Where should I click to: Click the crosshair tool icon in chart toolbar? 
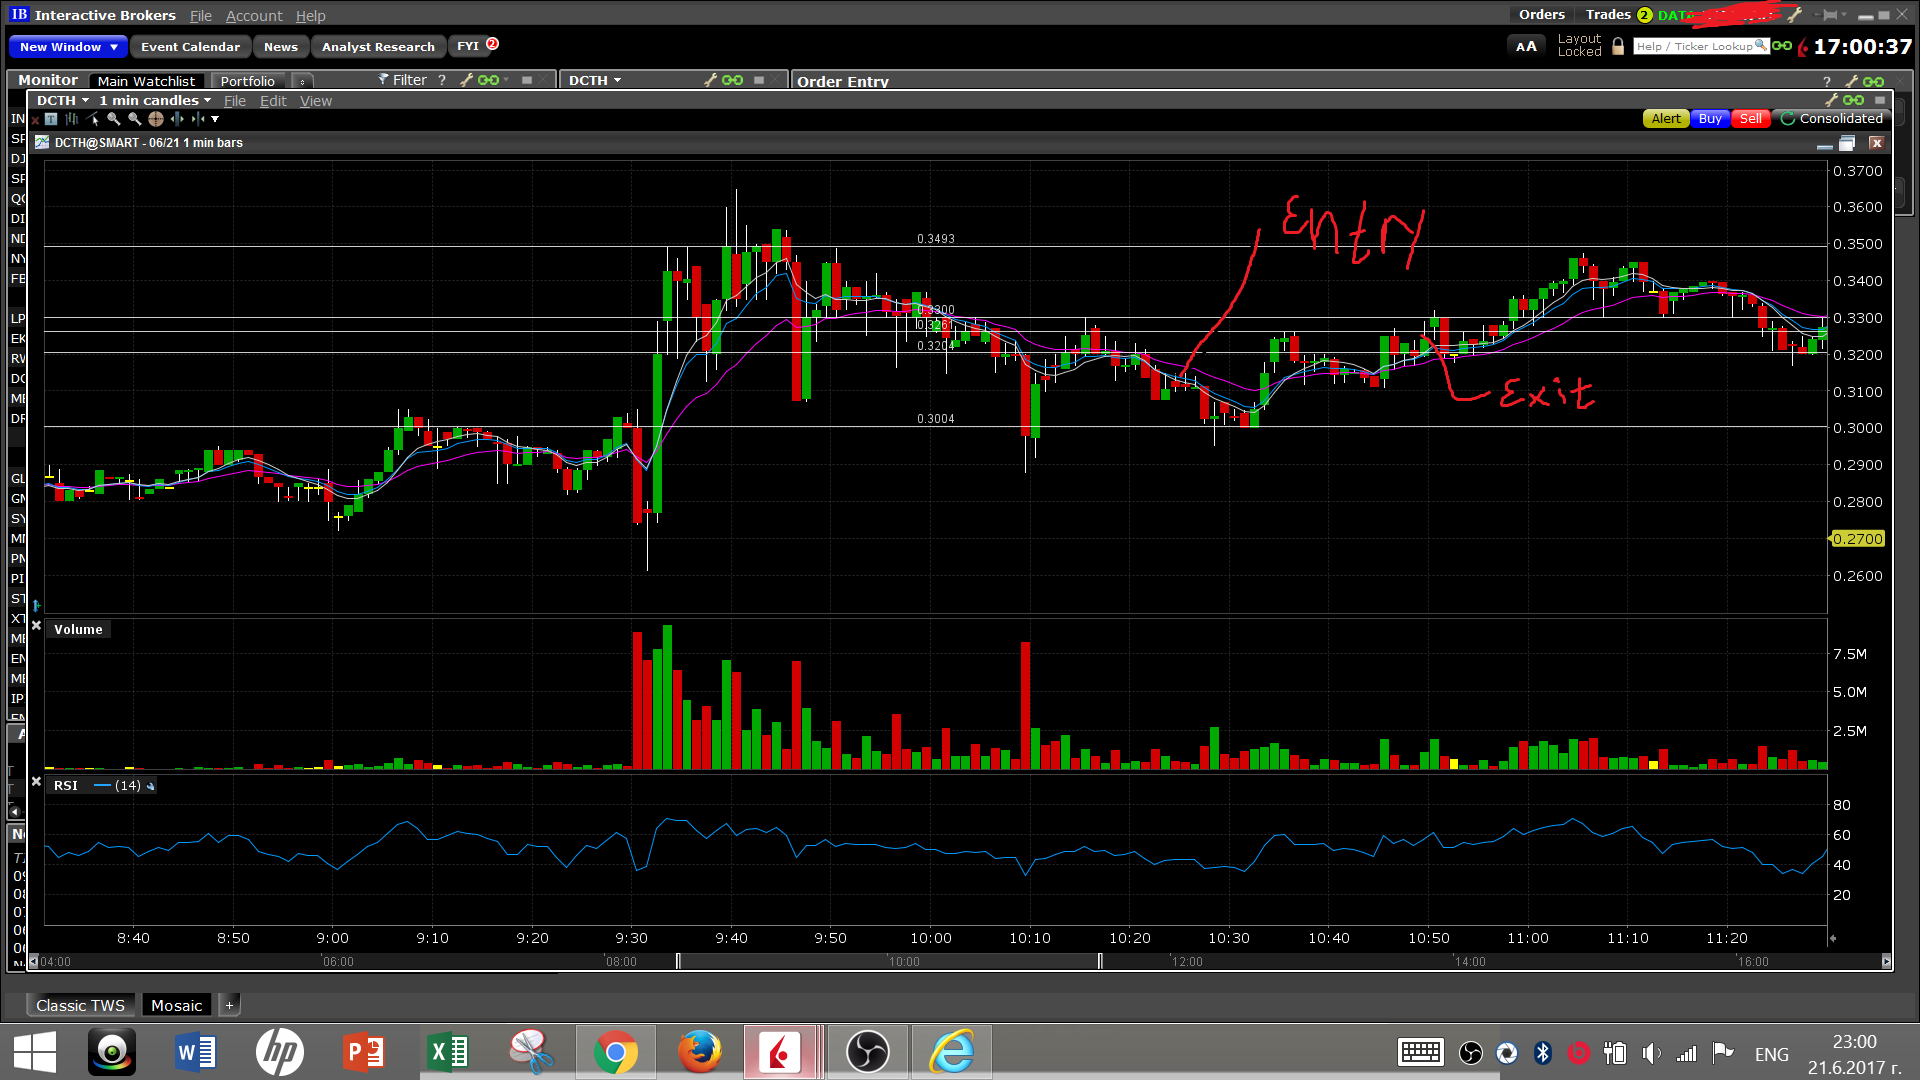click(155, 119)
